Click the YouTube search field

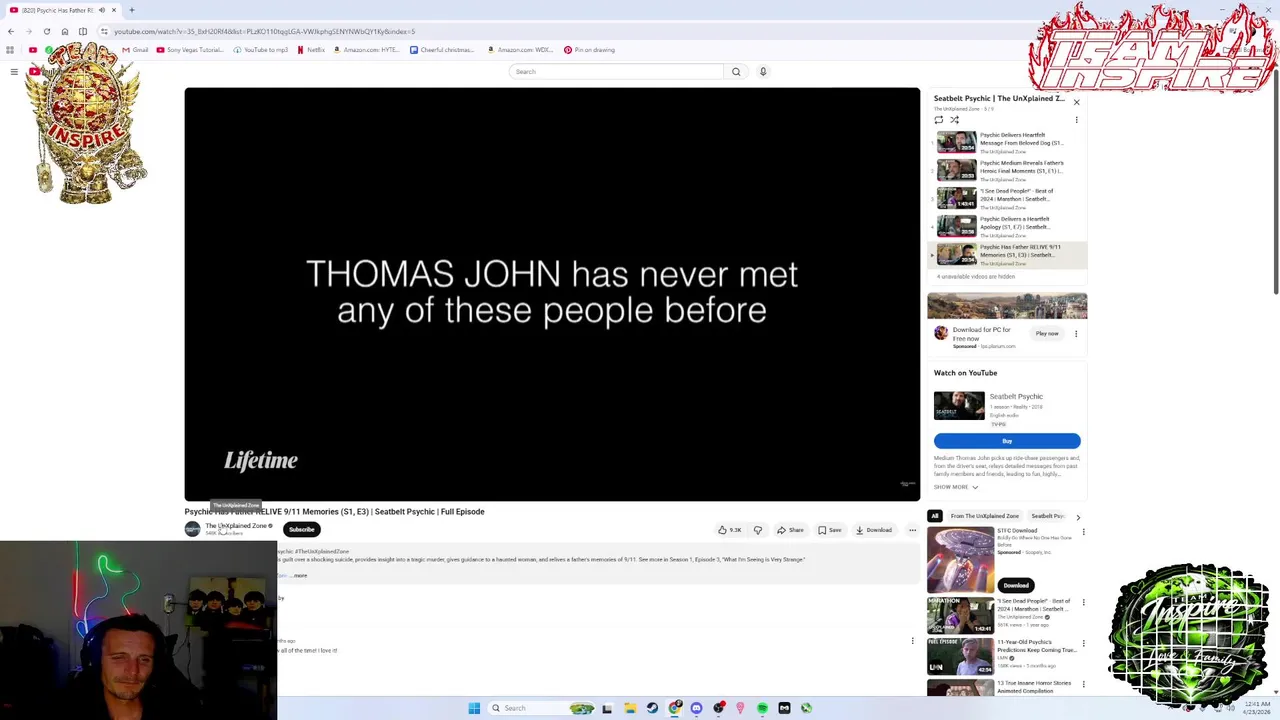click(616, 72)
